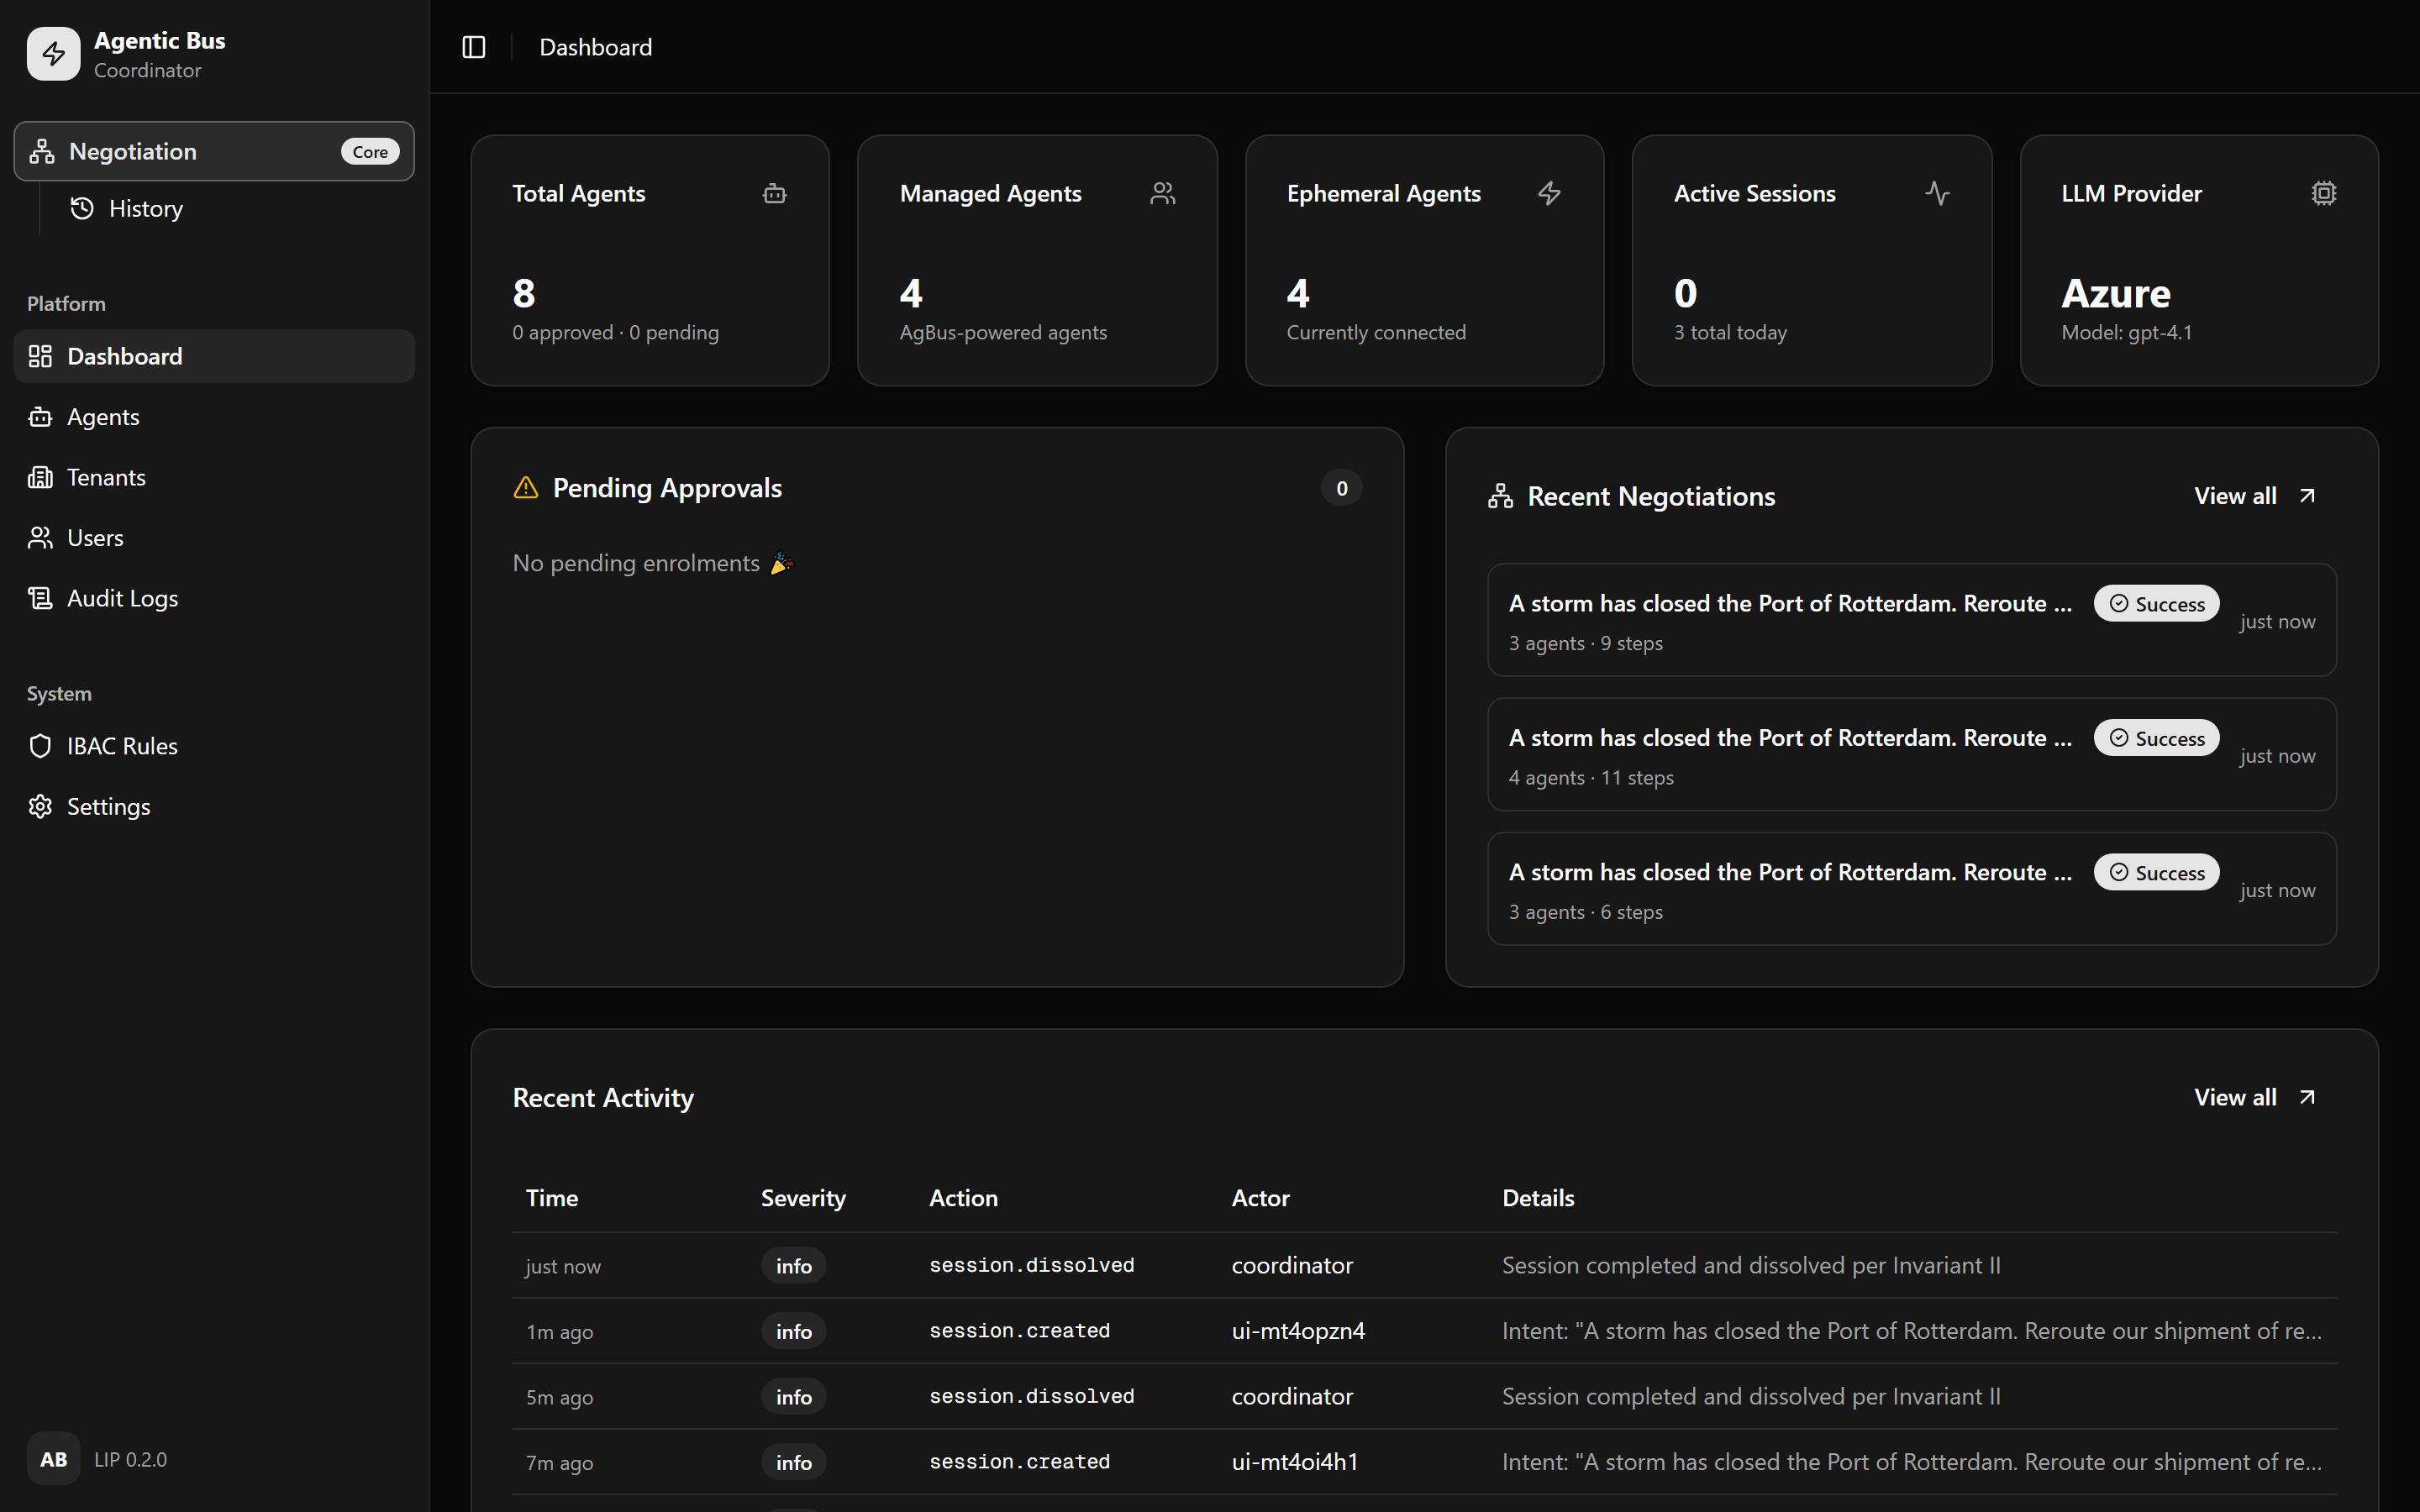Screen dimensions: 2420x1512
Task: Go to Agents page
Action: 214,417
